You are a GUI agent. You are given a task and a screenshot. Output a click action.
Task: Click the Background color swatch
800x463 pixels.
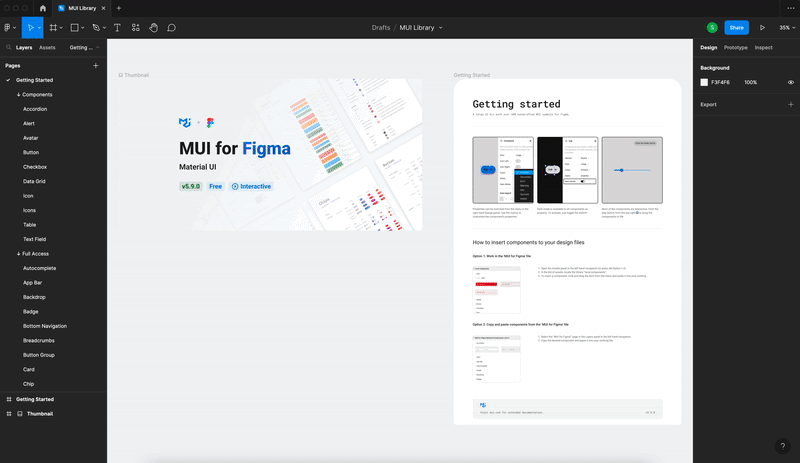pyautogui.click(x=704, y=82)
